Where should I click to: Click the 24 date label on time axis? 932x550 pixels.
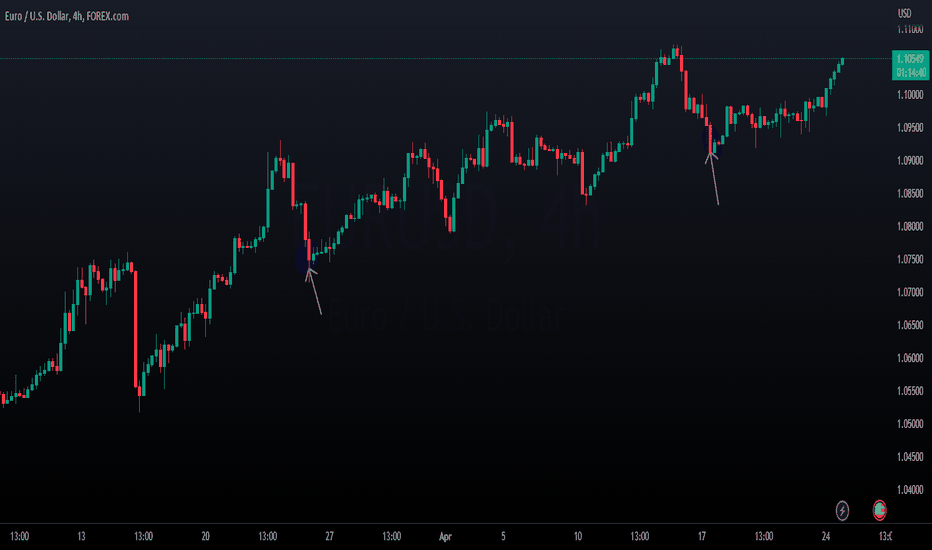[x=826, y=536]
